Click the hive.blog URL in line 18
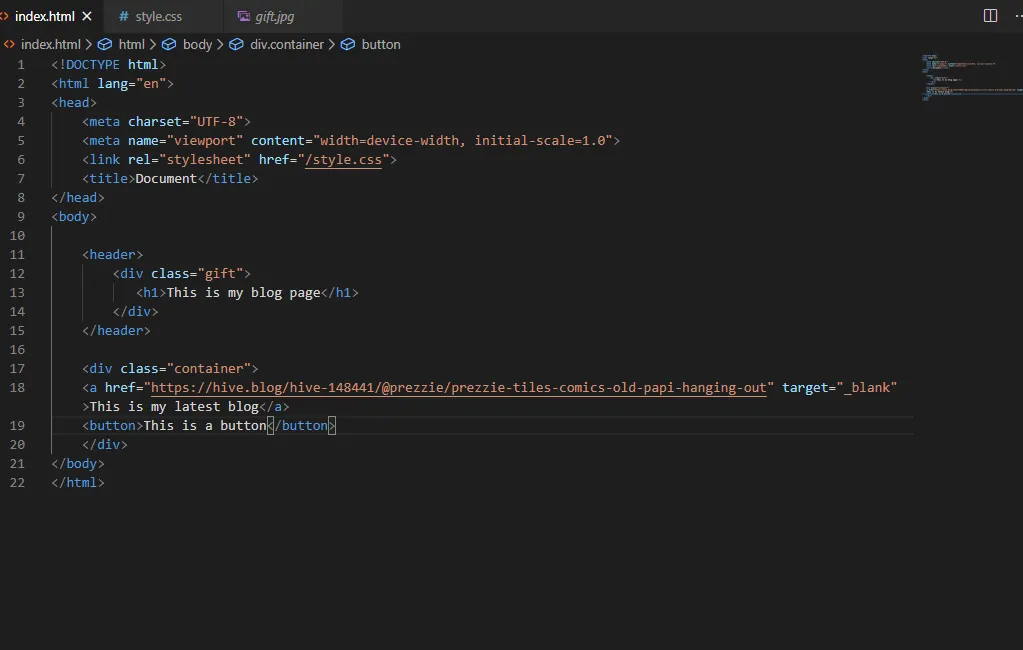This screenshot has height=650, width=1023. click(x=459, y=387)
